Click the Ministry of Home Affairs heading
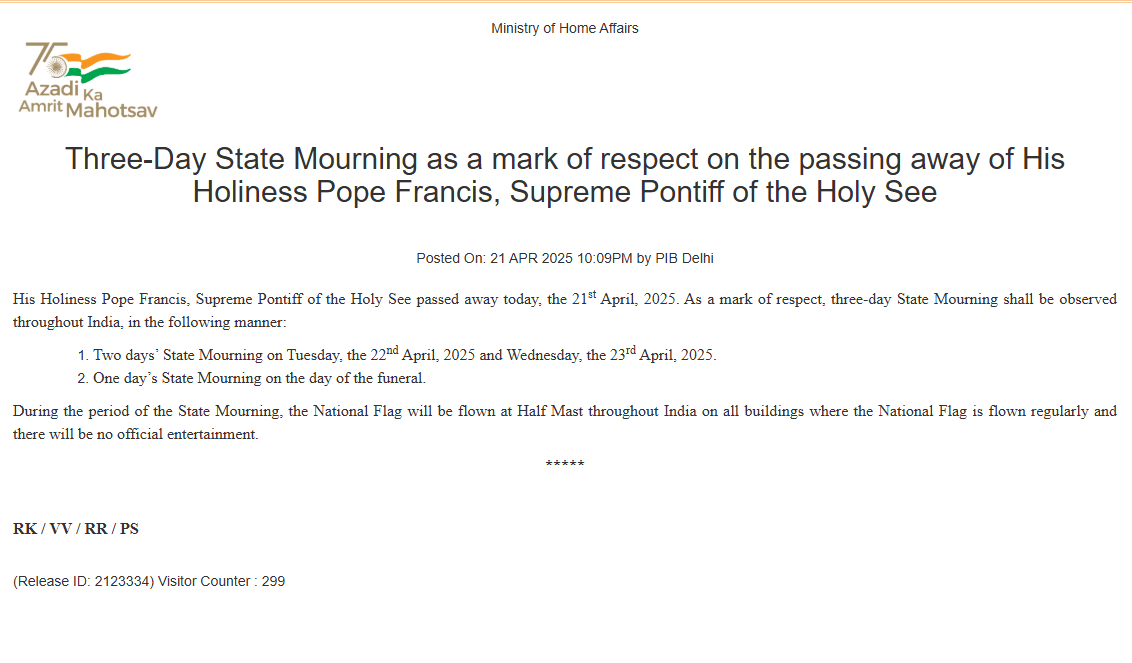Screen dimensions: 1132x663 (564, 28)
